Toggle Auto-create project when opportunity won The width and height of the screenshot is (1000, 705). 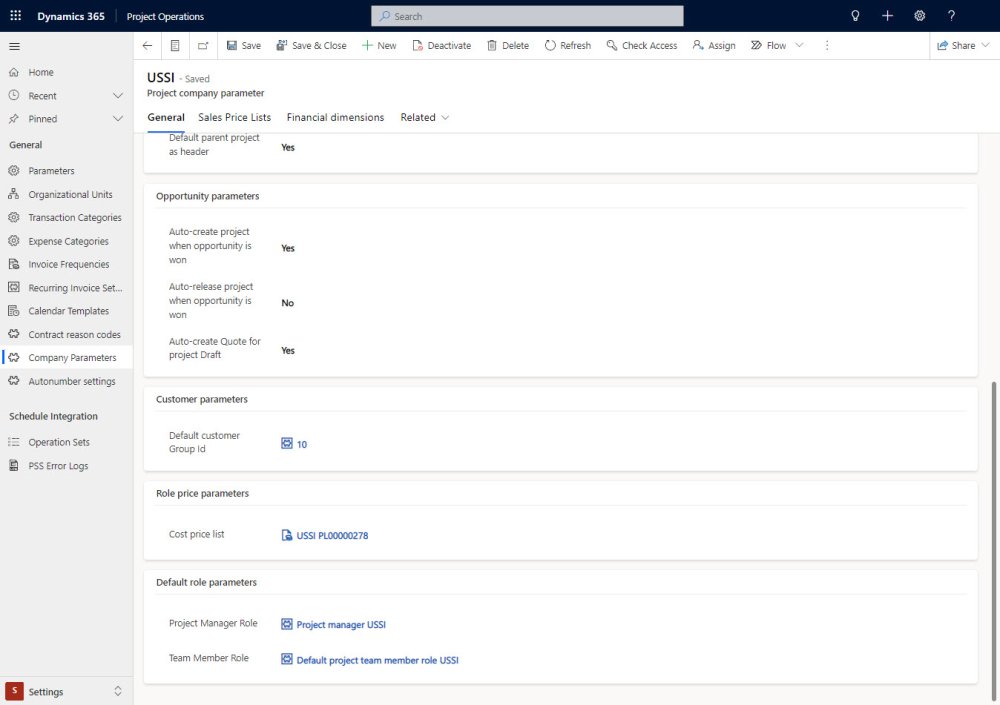click(288, 248)
